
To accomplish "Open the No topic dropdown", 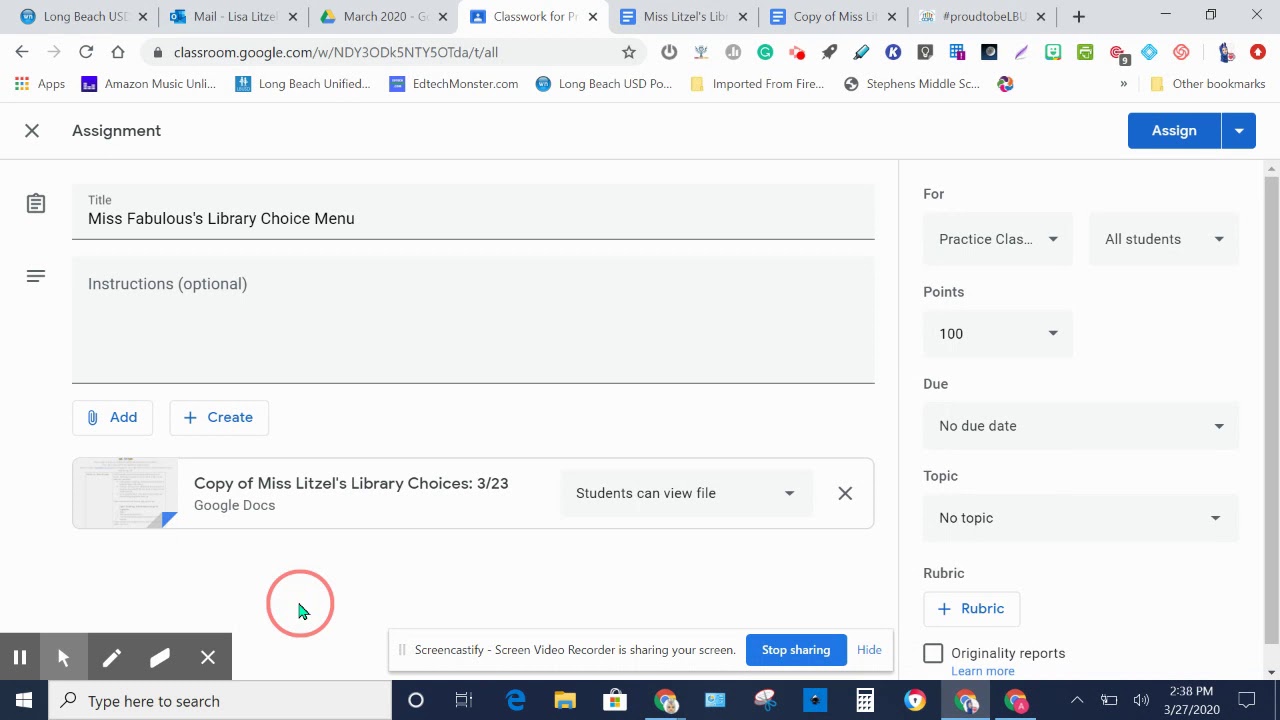I will coord(1081,518).
